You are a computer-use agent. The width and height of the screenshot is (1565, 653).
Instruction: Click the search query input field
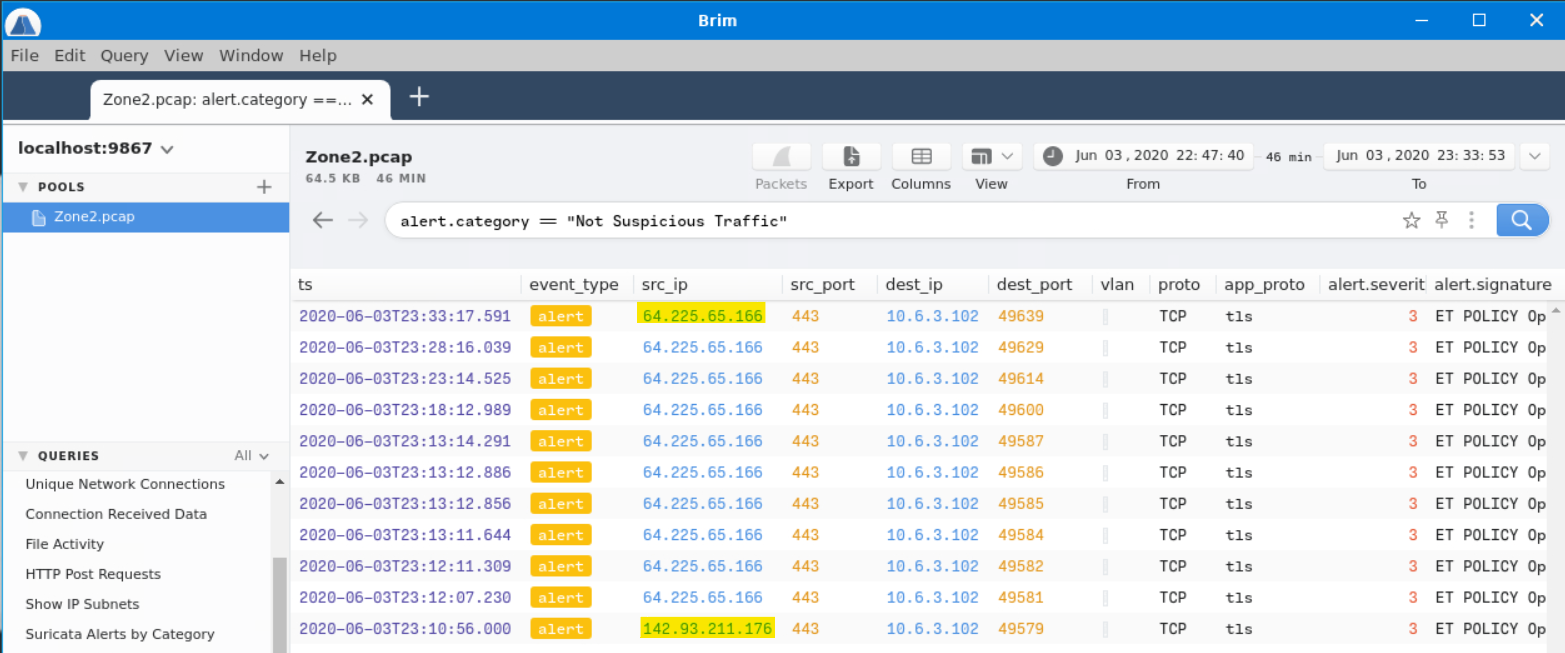click(x=890, y=221)
